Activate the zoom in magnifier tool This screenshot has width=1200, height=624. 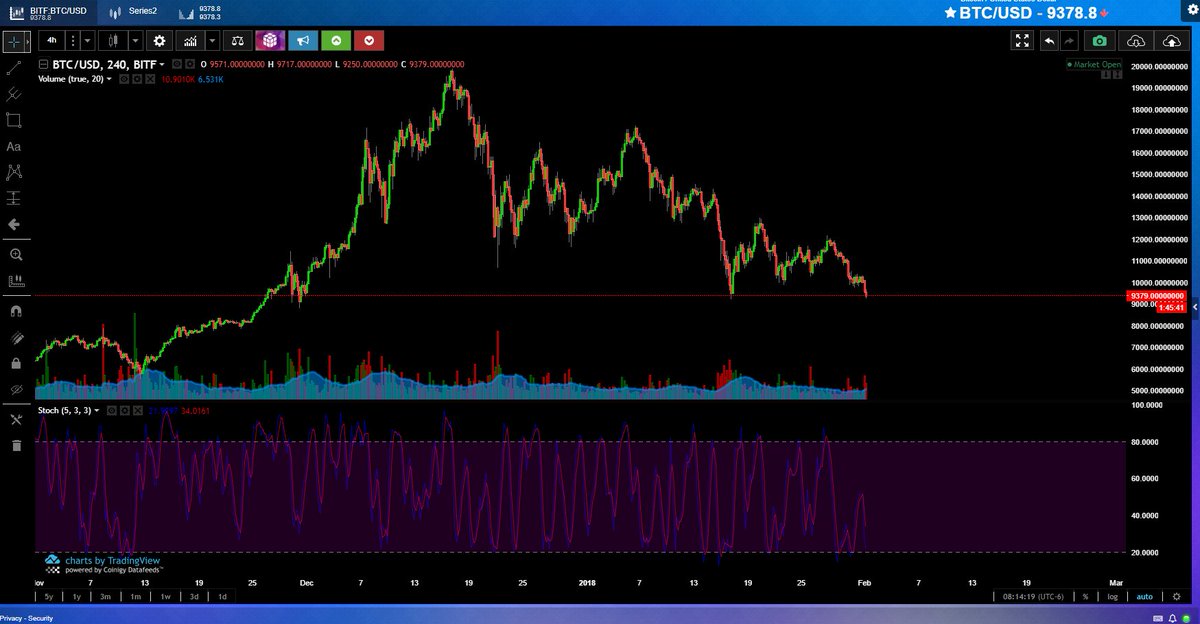pos(14,255)
